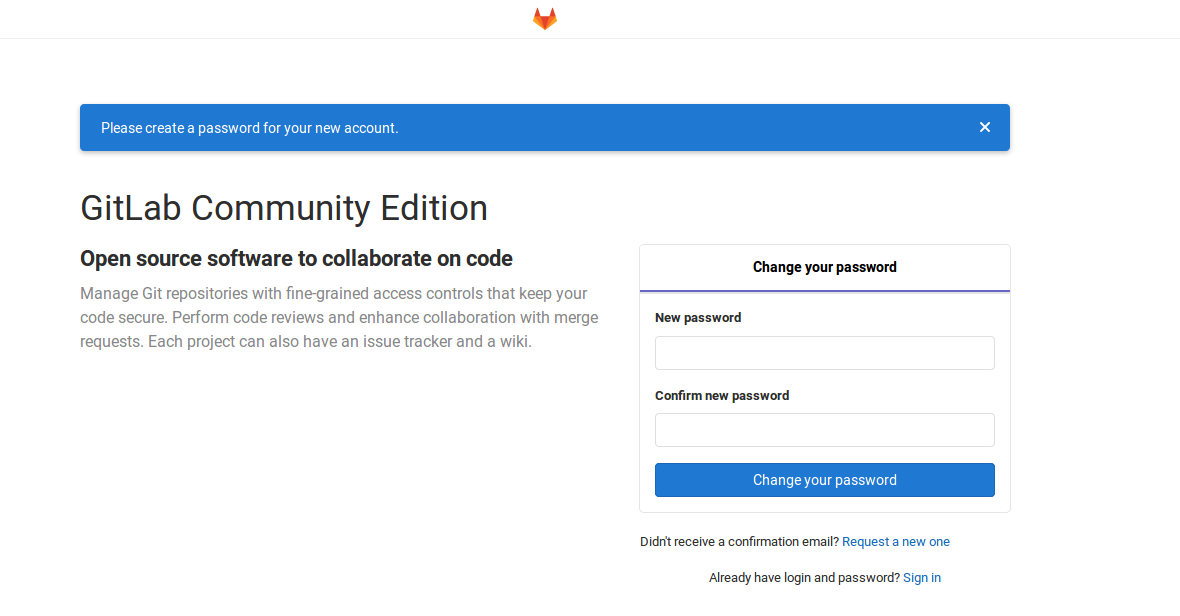
Task: Click the Open source software to collaborate heading
Action: point(296,258)
